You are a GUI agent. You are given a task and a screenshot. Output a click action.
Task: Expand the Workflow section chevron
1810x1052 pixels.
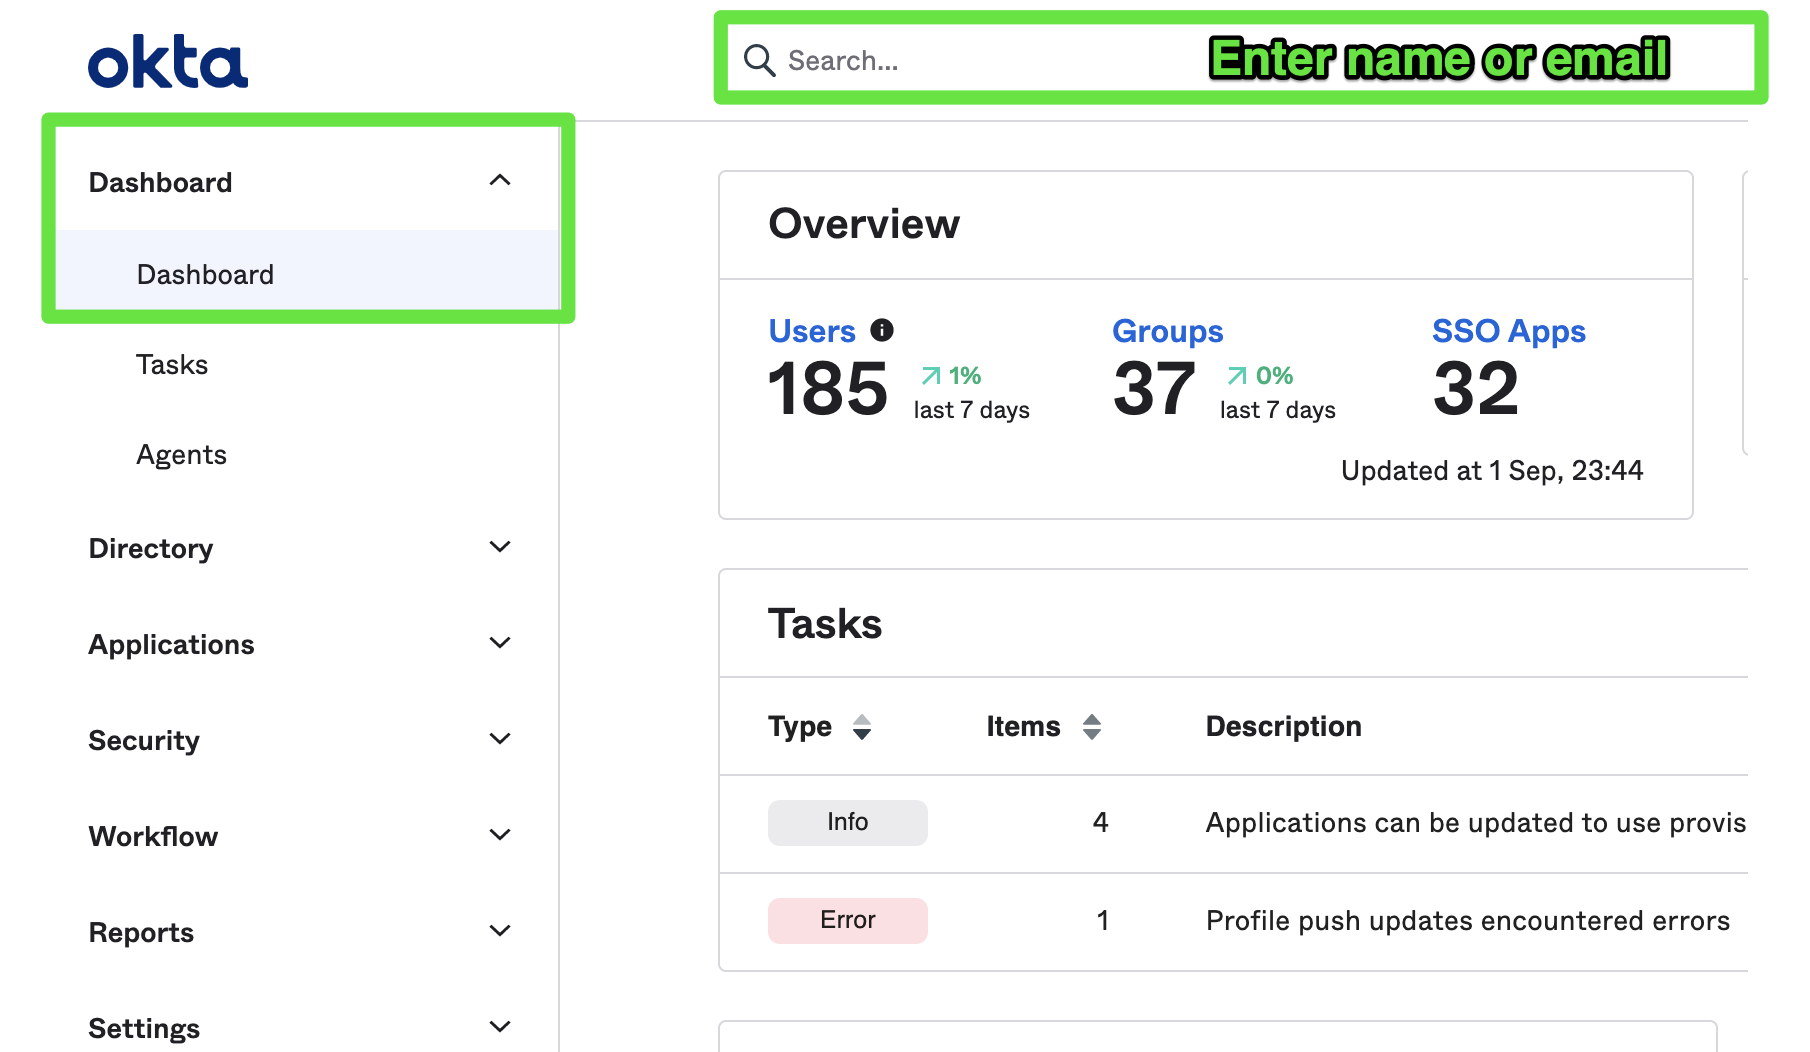coord(500,835)
